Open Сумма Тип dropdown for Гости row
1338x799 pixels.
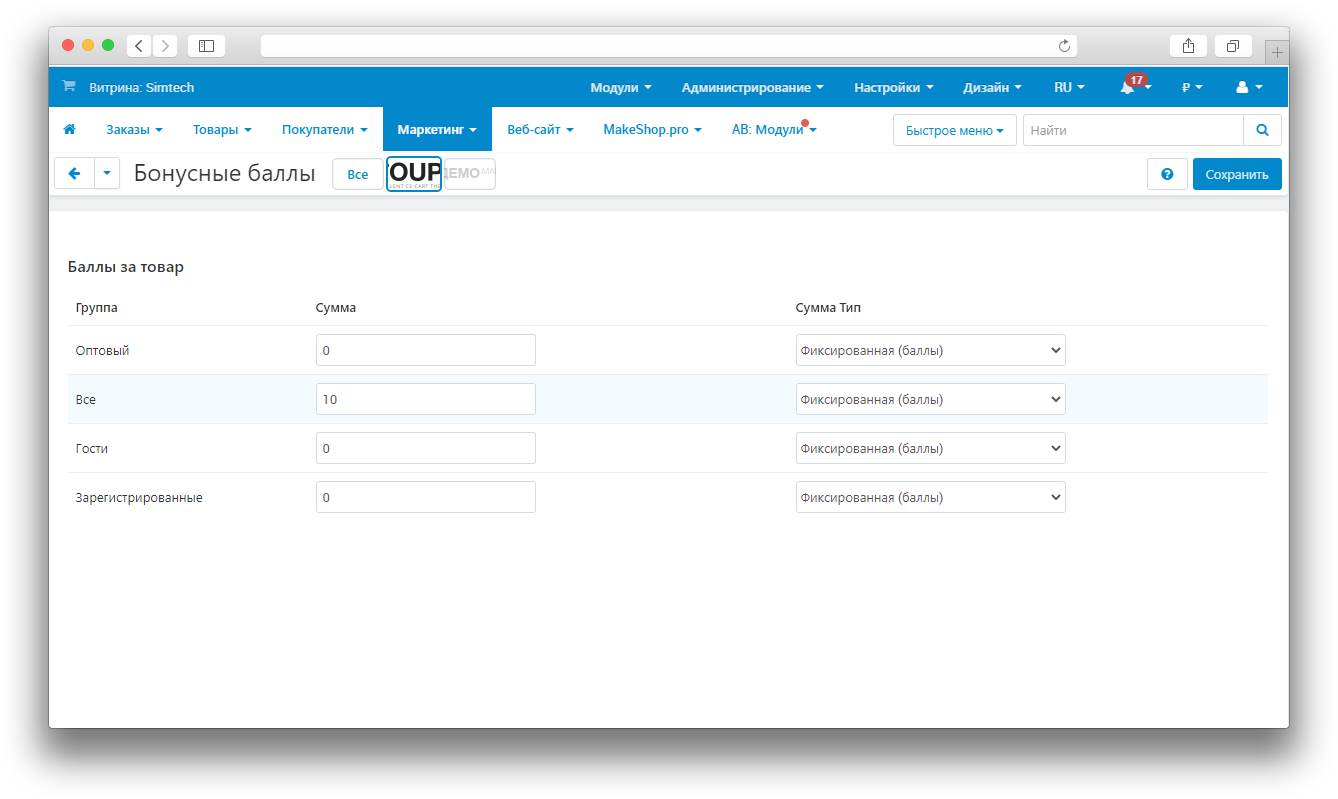pos(930,448)
